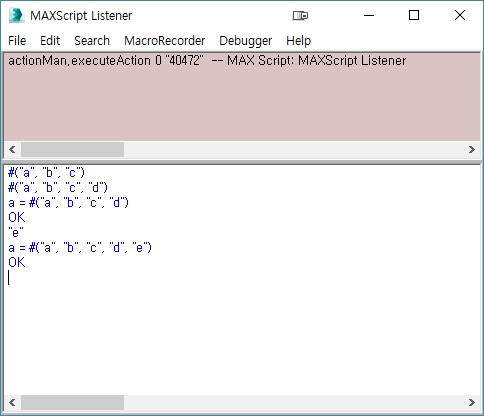Open the MacroRecorder menu
Viewport: 484px width, 416px height.
[x=165, y=41]
